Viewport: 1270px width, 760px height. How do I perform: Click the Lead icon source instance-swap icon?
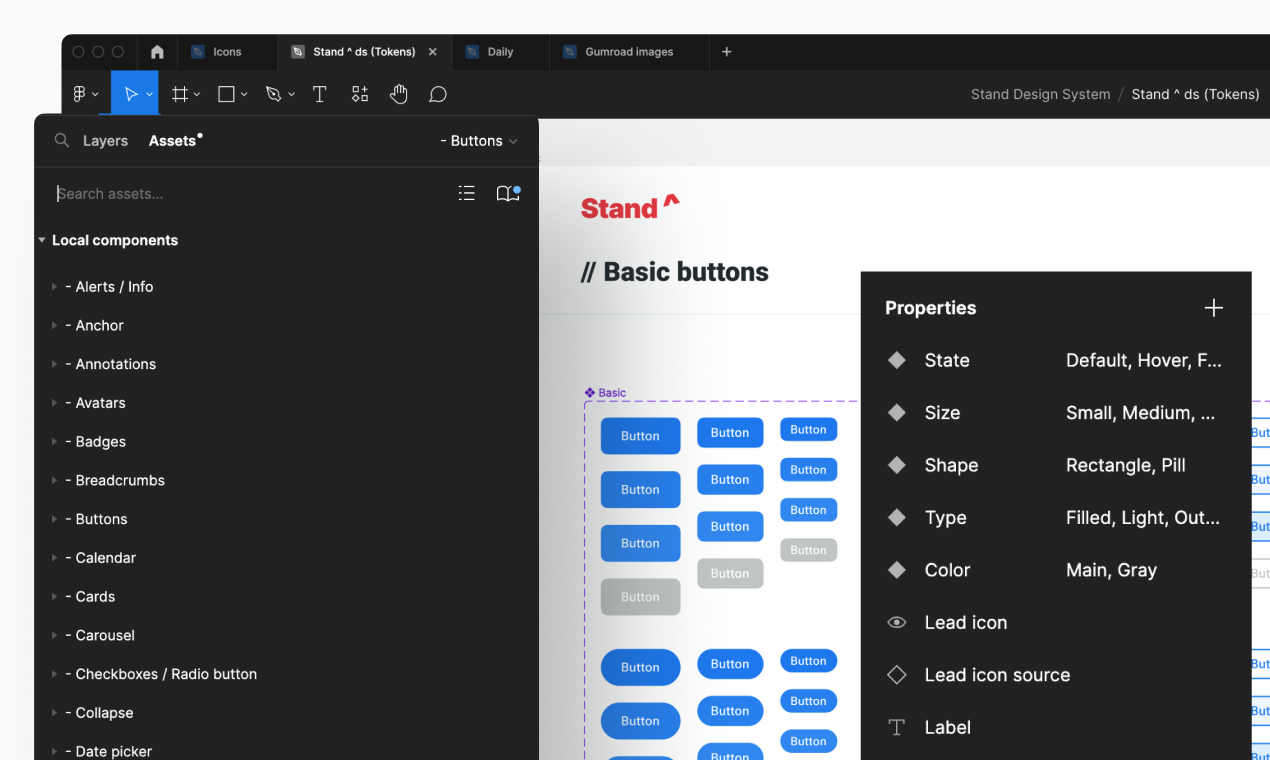[897, 675]
